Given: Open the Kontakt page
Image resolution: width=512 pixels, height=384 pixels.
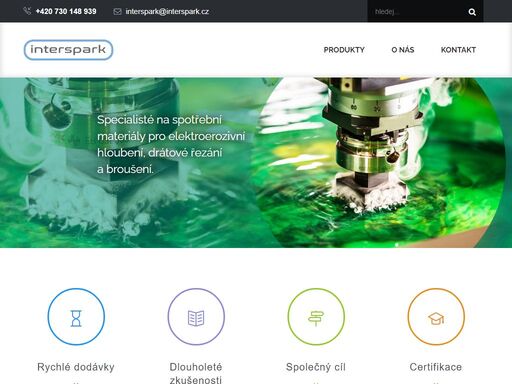Looking at the screenshot, I should pos(458,50).
